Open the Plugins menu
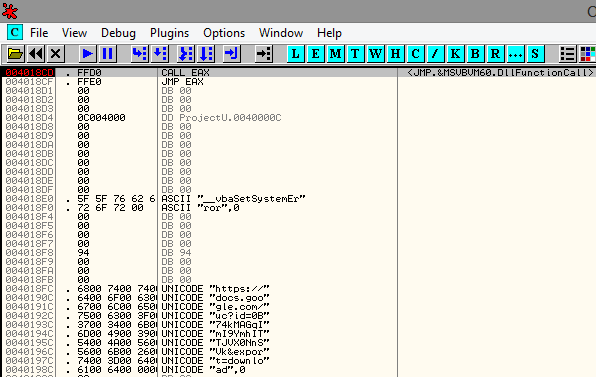Screen dimensions: 596x377 pyautogui.click(x=170, y=33)
